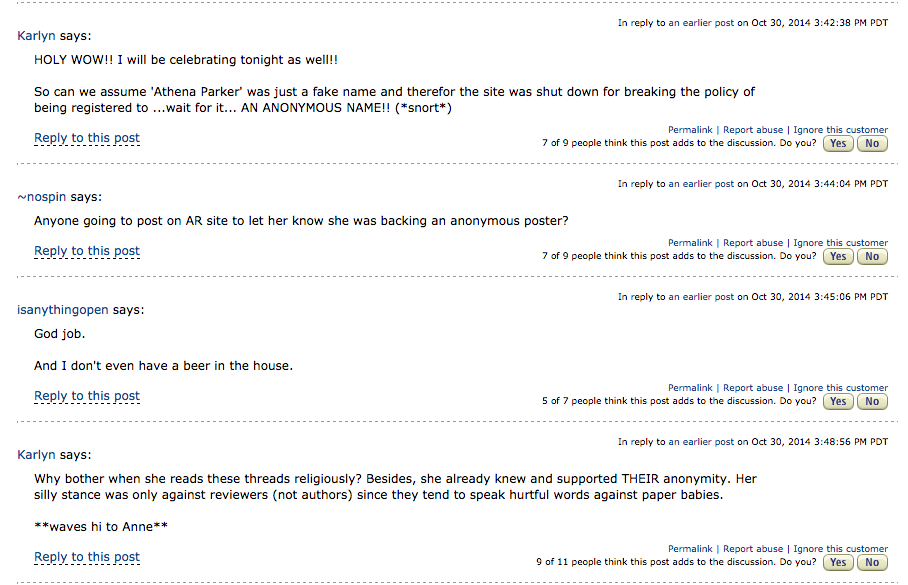
Task: Vote Yes on Karlyn's 3:48:56 PM post
Action: [x=838, y=562]
